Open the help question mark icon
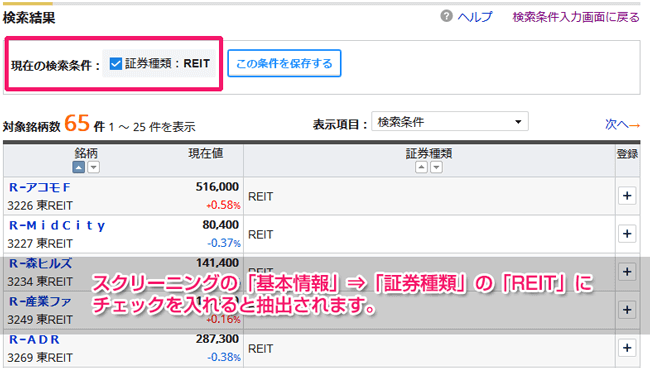This screenshot has width=650, height=368. click(x=446, y=16)
